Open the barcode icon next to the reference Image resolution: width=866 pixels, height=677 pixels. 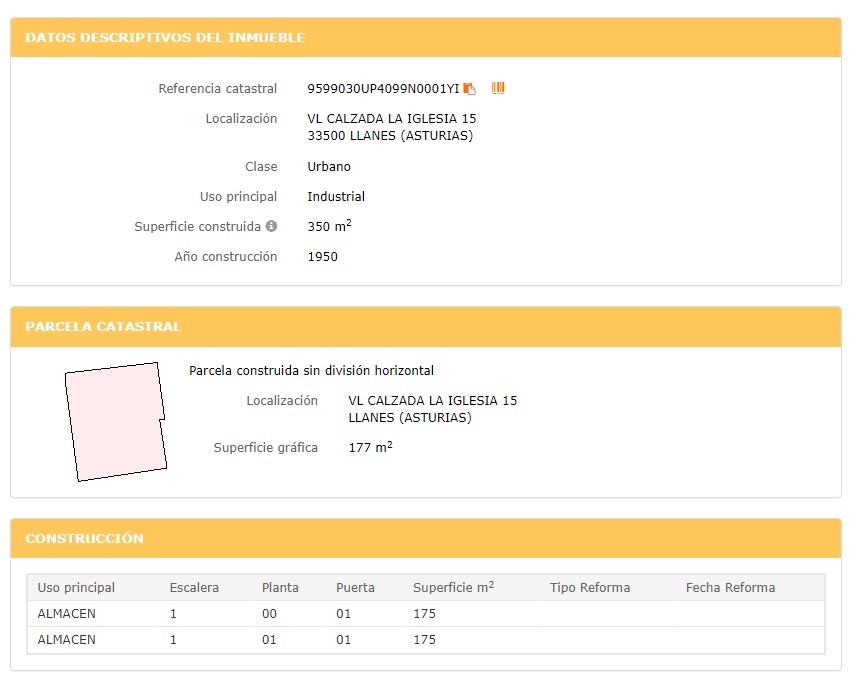pos(498,88)
